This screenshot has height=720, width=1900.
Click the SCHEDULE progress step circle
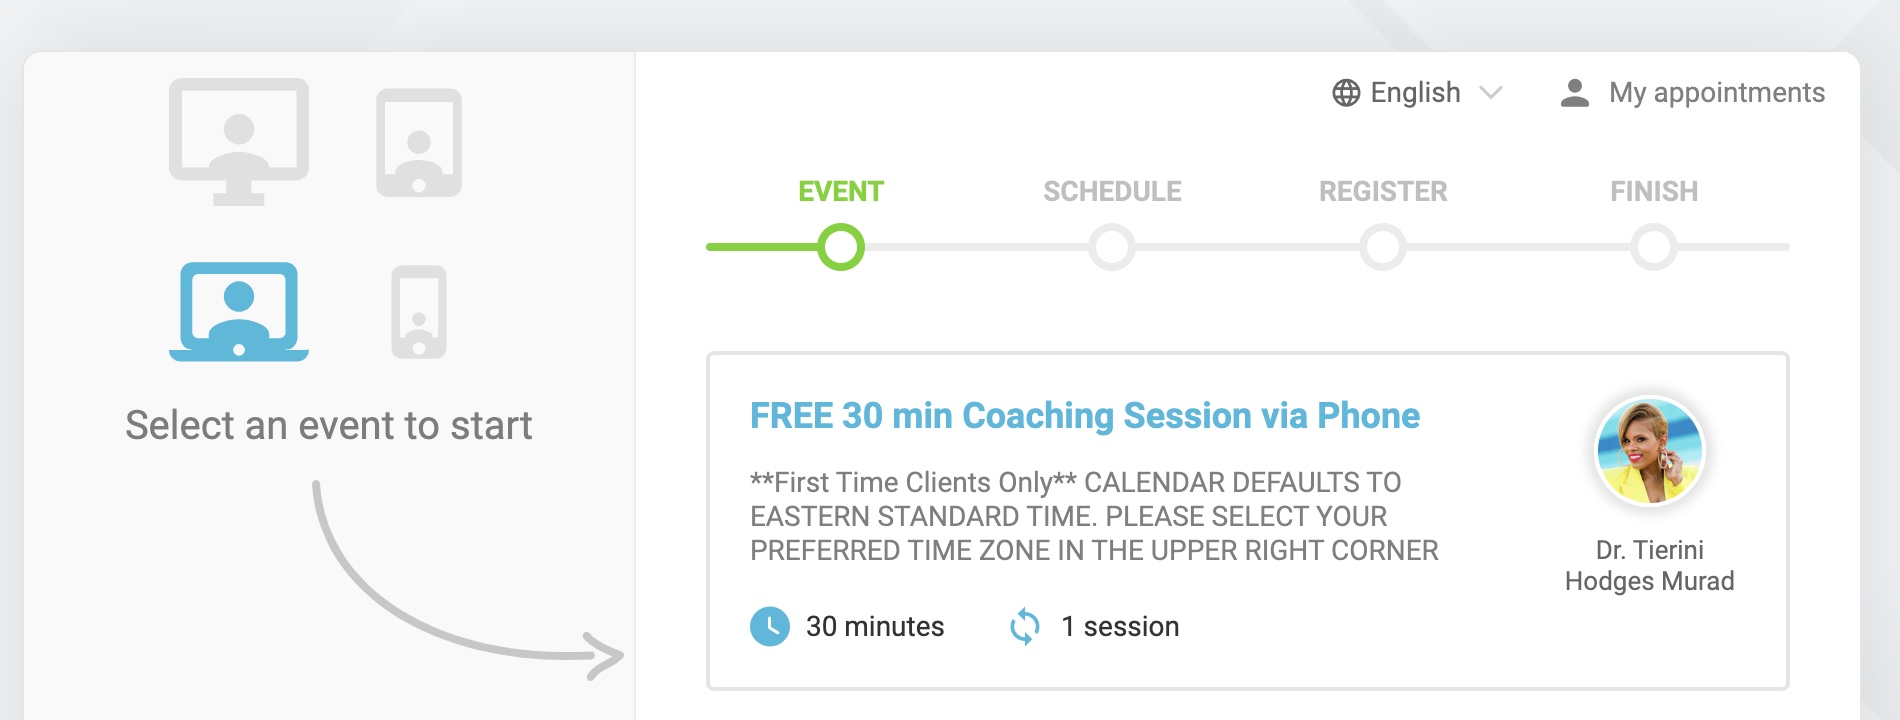pos(1112,247)
